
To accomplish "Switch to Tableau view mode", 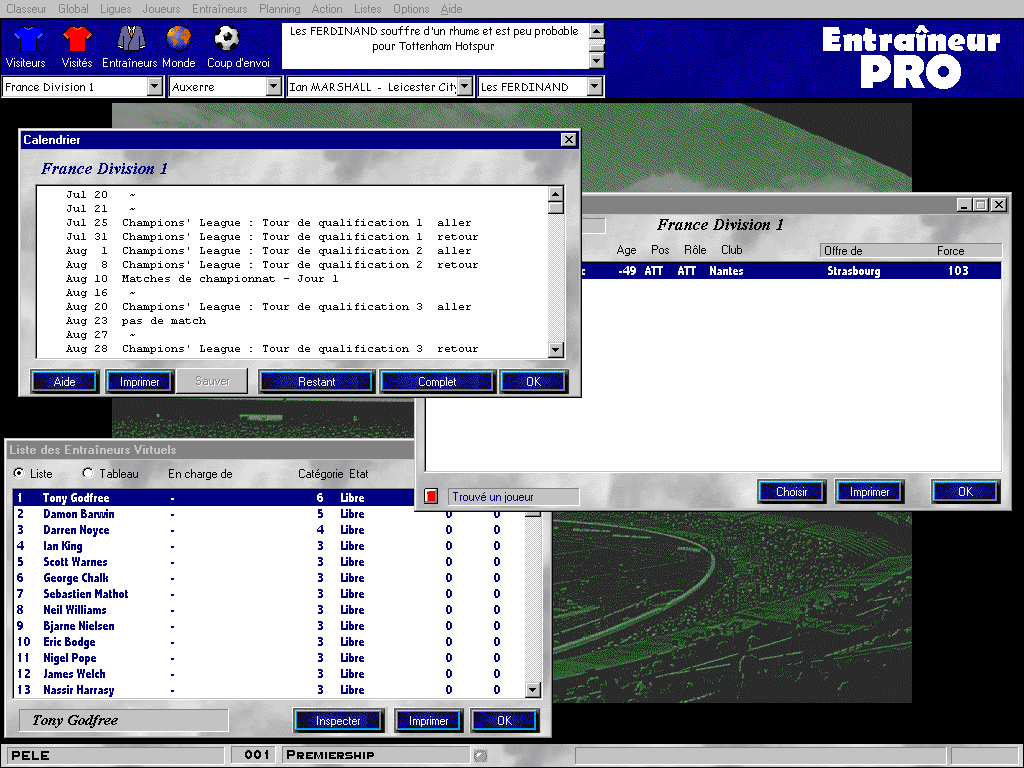I will click(x=87, y=473).
